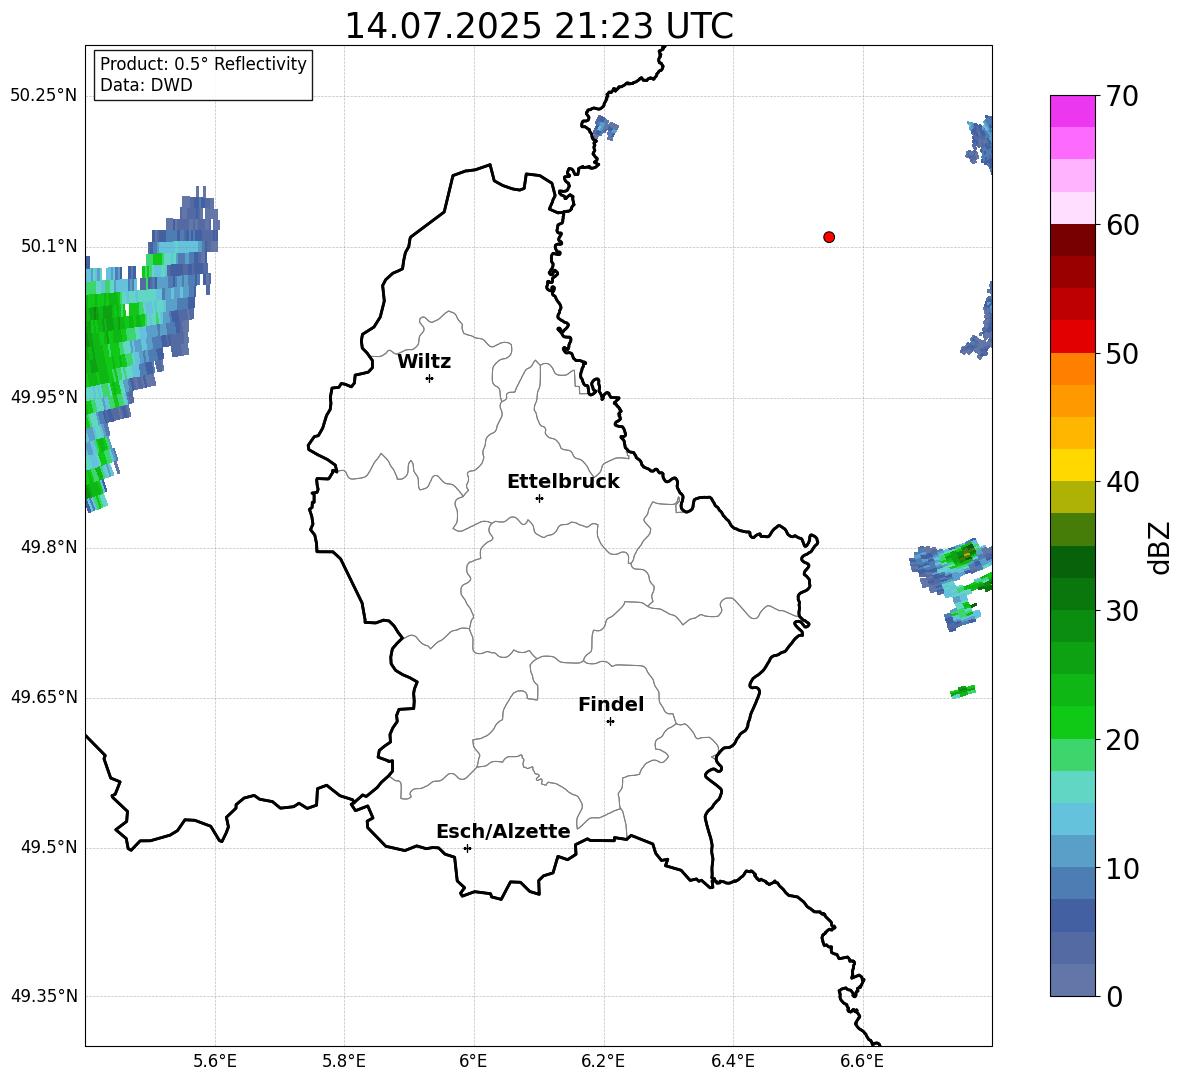The height and width of the screenshot is (1081, 1184).
Task: Click the 'Data: DWD' text
Action: 146,85
